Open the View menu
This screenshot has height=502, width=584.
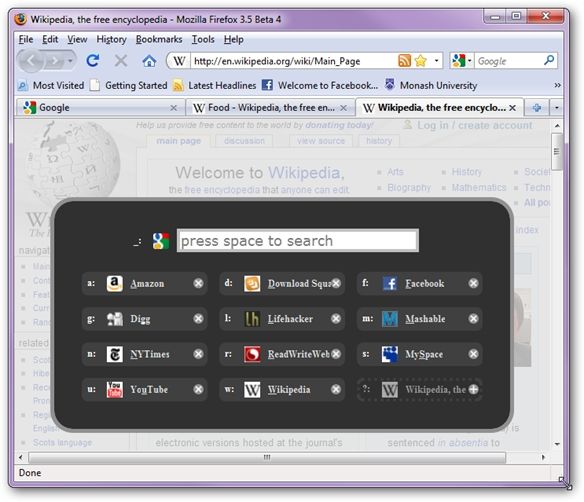77,39
